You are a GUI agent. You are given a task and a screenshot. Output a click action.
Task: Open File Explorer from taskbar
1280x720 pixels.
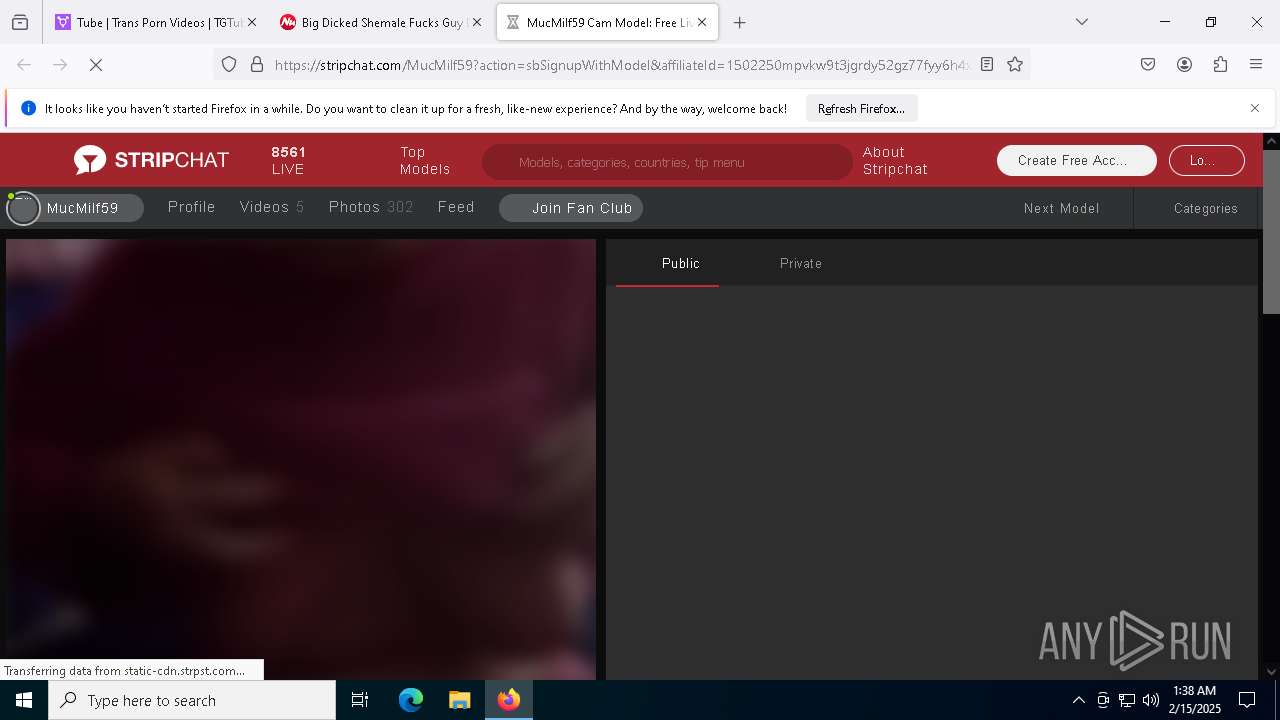tap(459, 700)
